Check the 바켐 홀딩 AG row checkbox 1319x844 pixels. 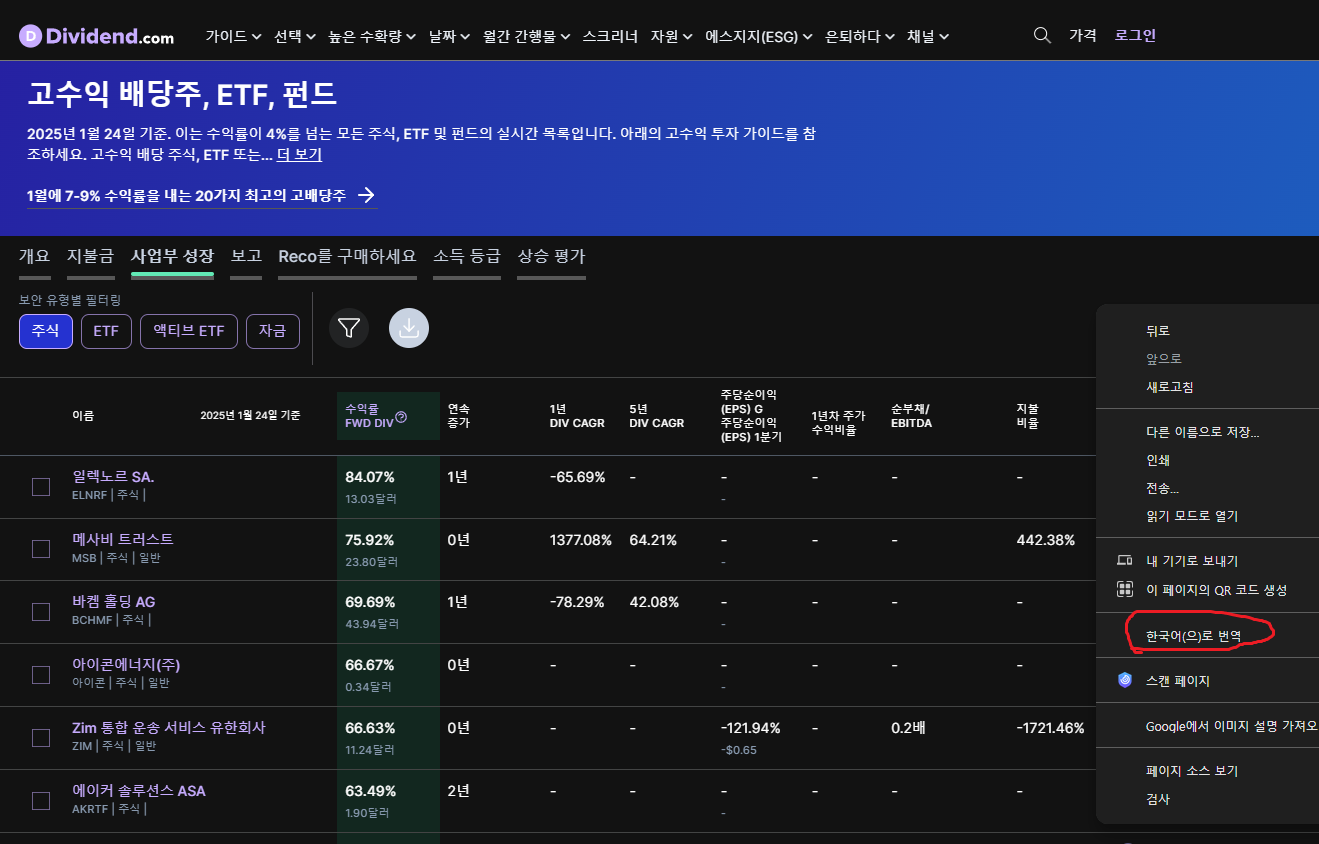pyautogui.click(x=41, y=612)
